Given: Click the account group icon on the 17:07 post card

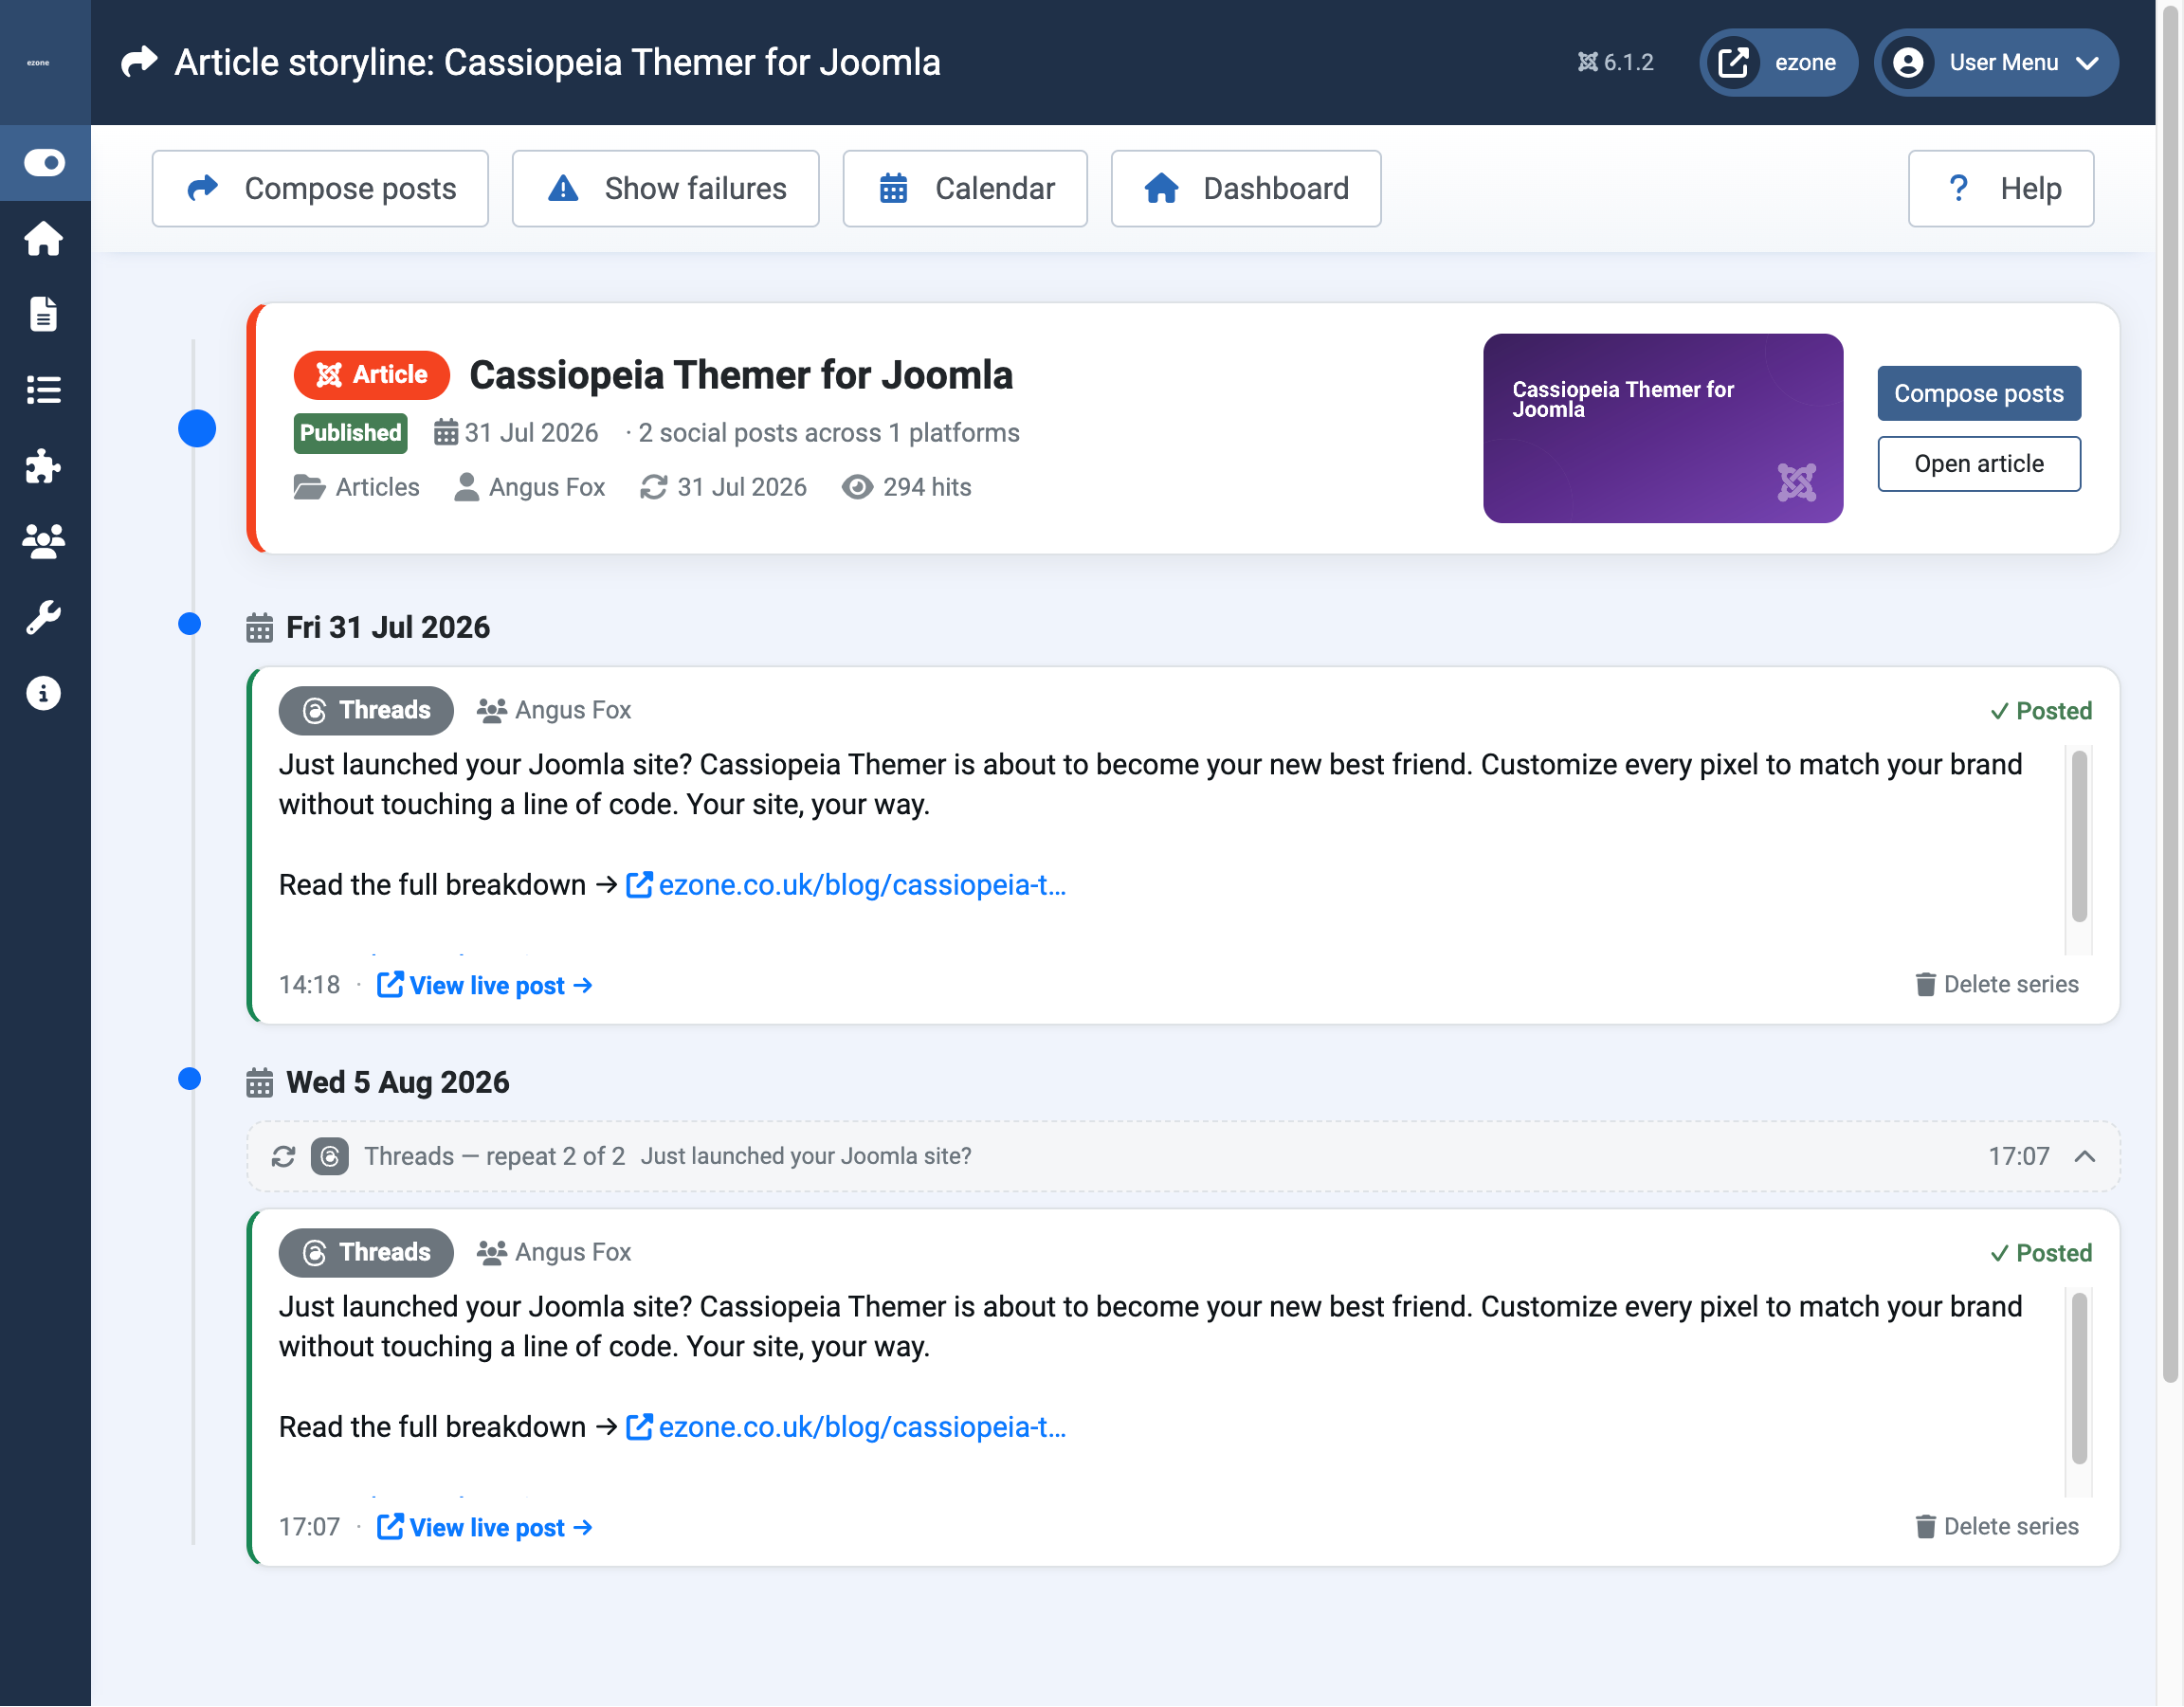Looking at the screenshot, I should 491,1253.
